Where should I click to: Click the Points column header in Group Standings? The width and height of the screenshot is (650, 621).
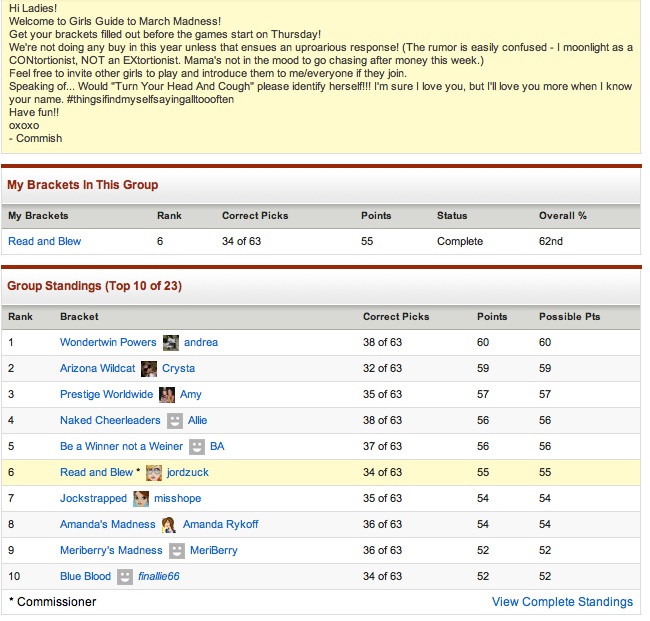[492, 316]
